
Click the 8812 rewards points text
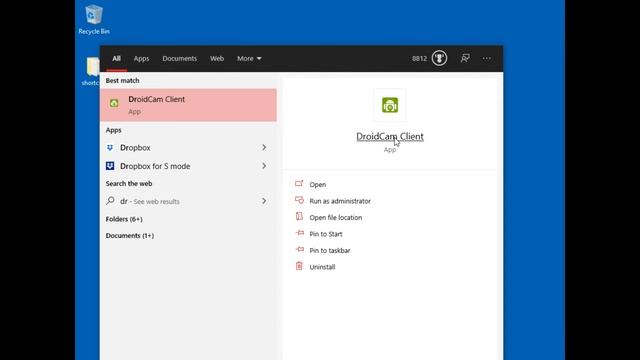pyautogui.click(x=419, y=58)
